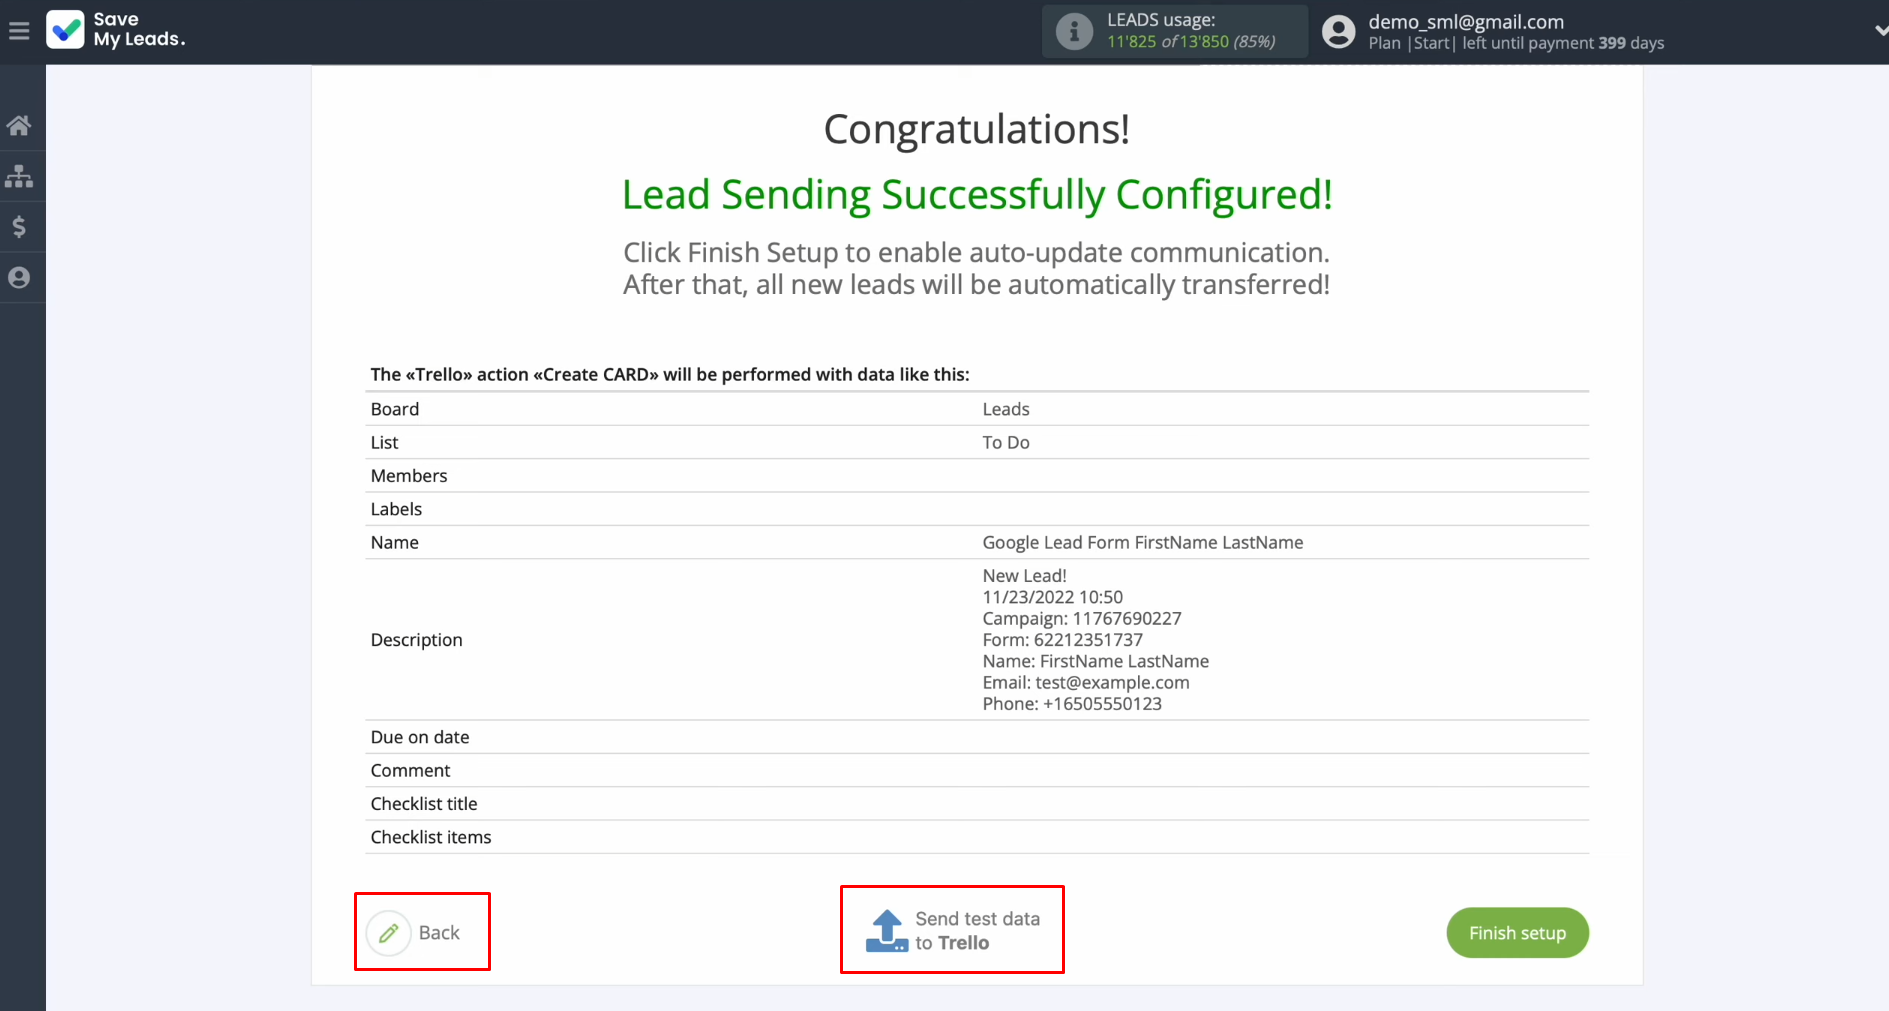This screenshot has height=1011, width=1889.
Task: Click the LEADS usage counter text
Action: point(1191,42)
